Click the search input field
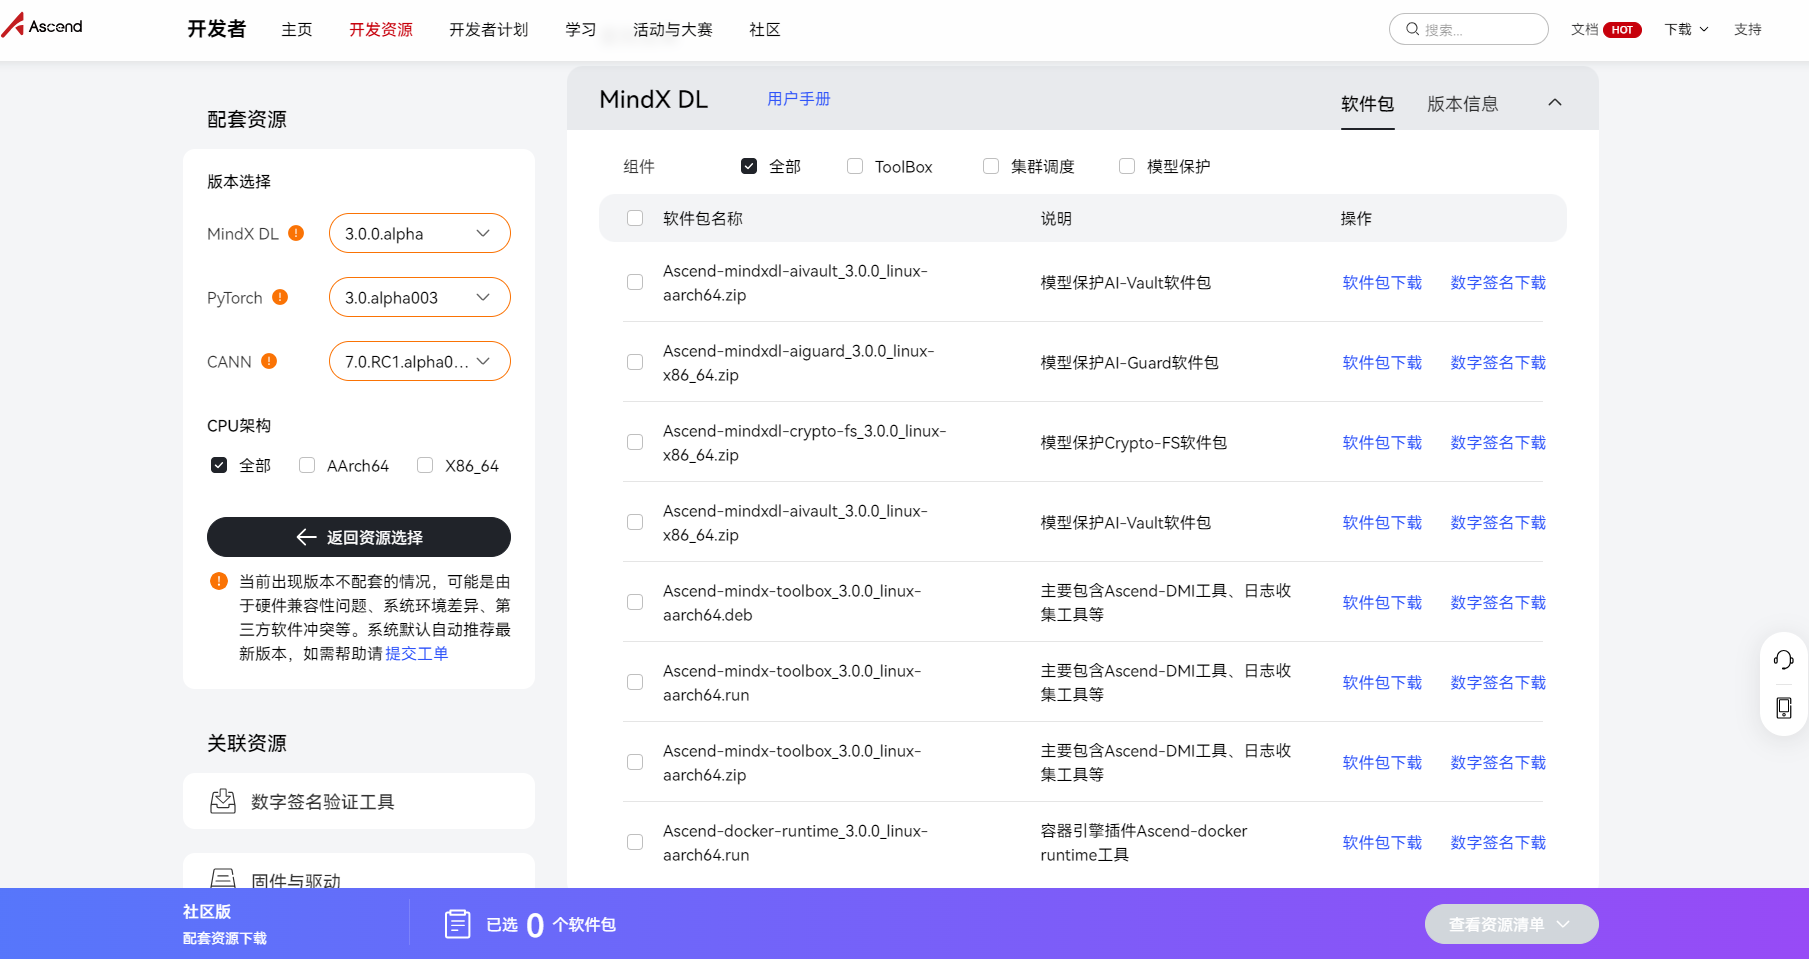This screenshot has width=1809, height=959. tap(1469, 29)
